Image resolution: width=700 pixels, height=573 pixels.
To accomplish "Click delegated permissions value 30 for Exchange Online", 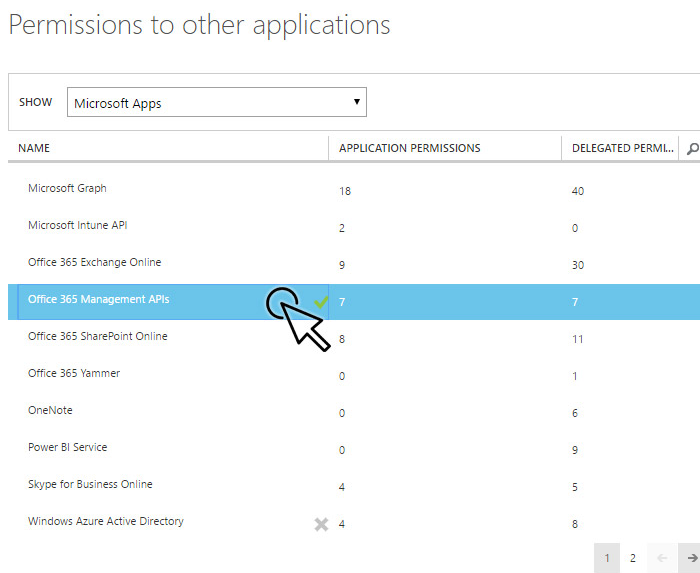I will [578, 266].
